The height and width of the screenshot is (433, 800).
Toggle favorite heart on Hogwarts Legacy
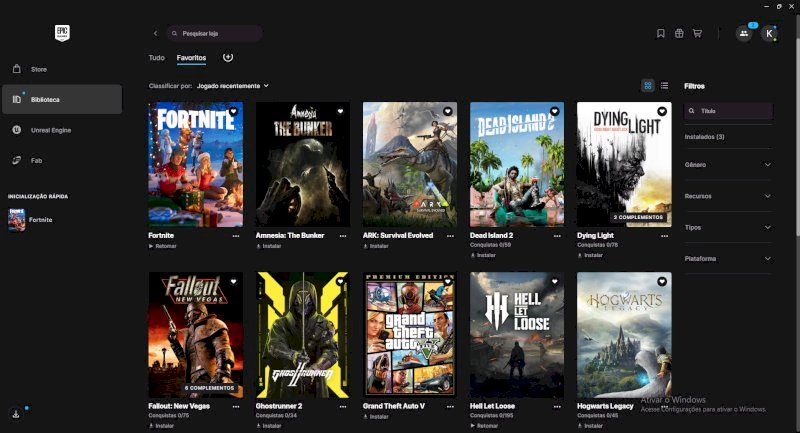tap(662, 282)
